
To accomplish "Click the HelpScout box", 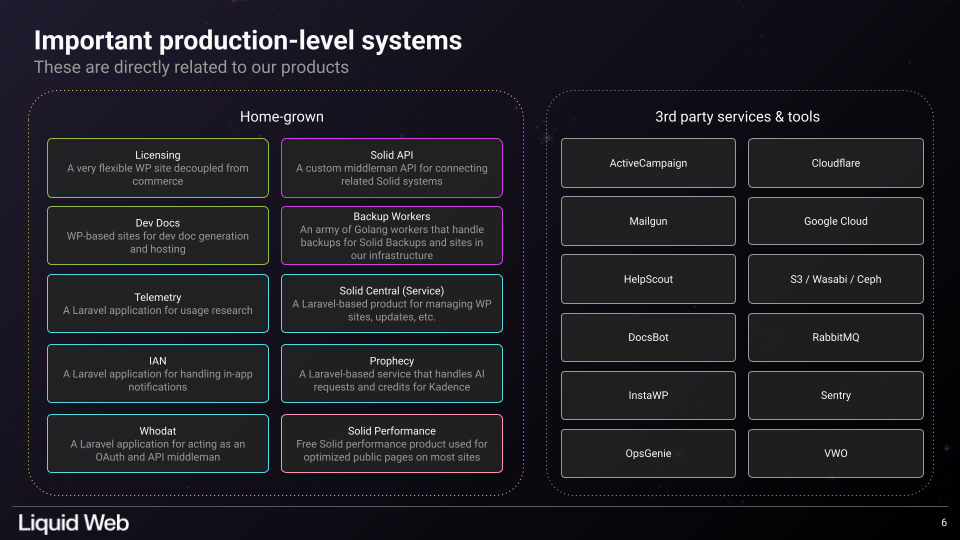I will [648, 279].
